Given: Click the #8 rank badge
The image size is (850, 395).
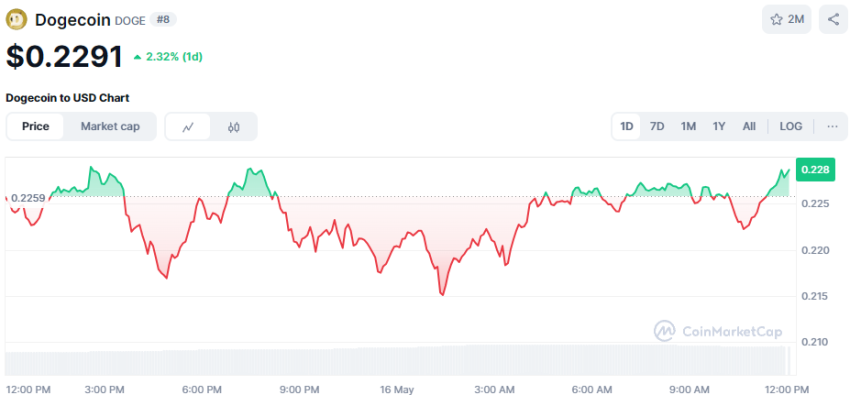Looking at the screenshot, I should [163, 20].
